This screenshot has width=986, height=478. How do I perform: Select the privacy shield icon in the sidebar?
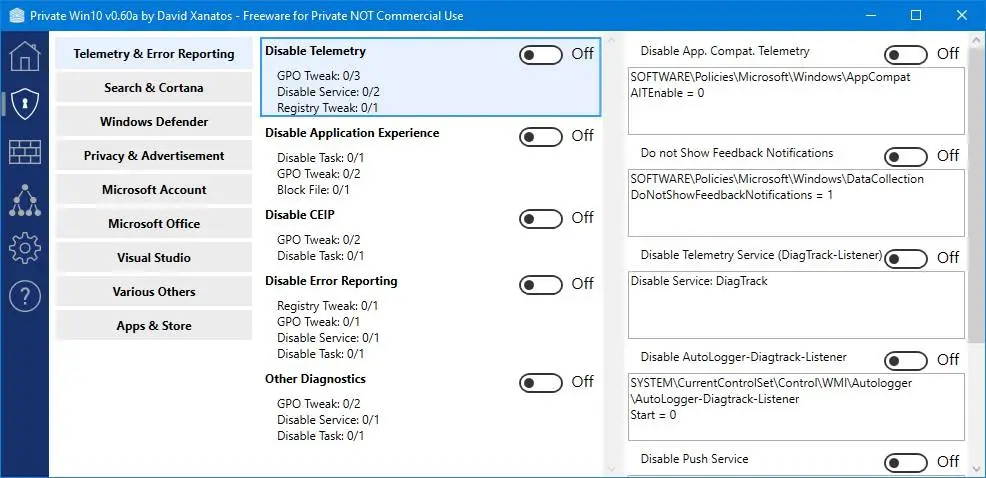click(x=24, y=103)
